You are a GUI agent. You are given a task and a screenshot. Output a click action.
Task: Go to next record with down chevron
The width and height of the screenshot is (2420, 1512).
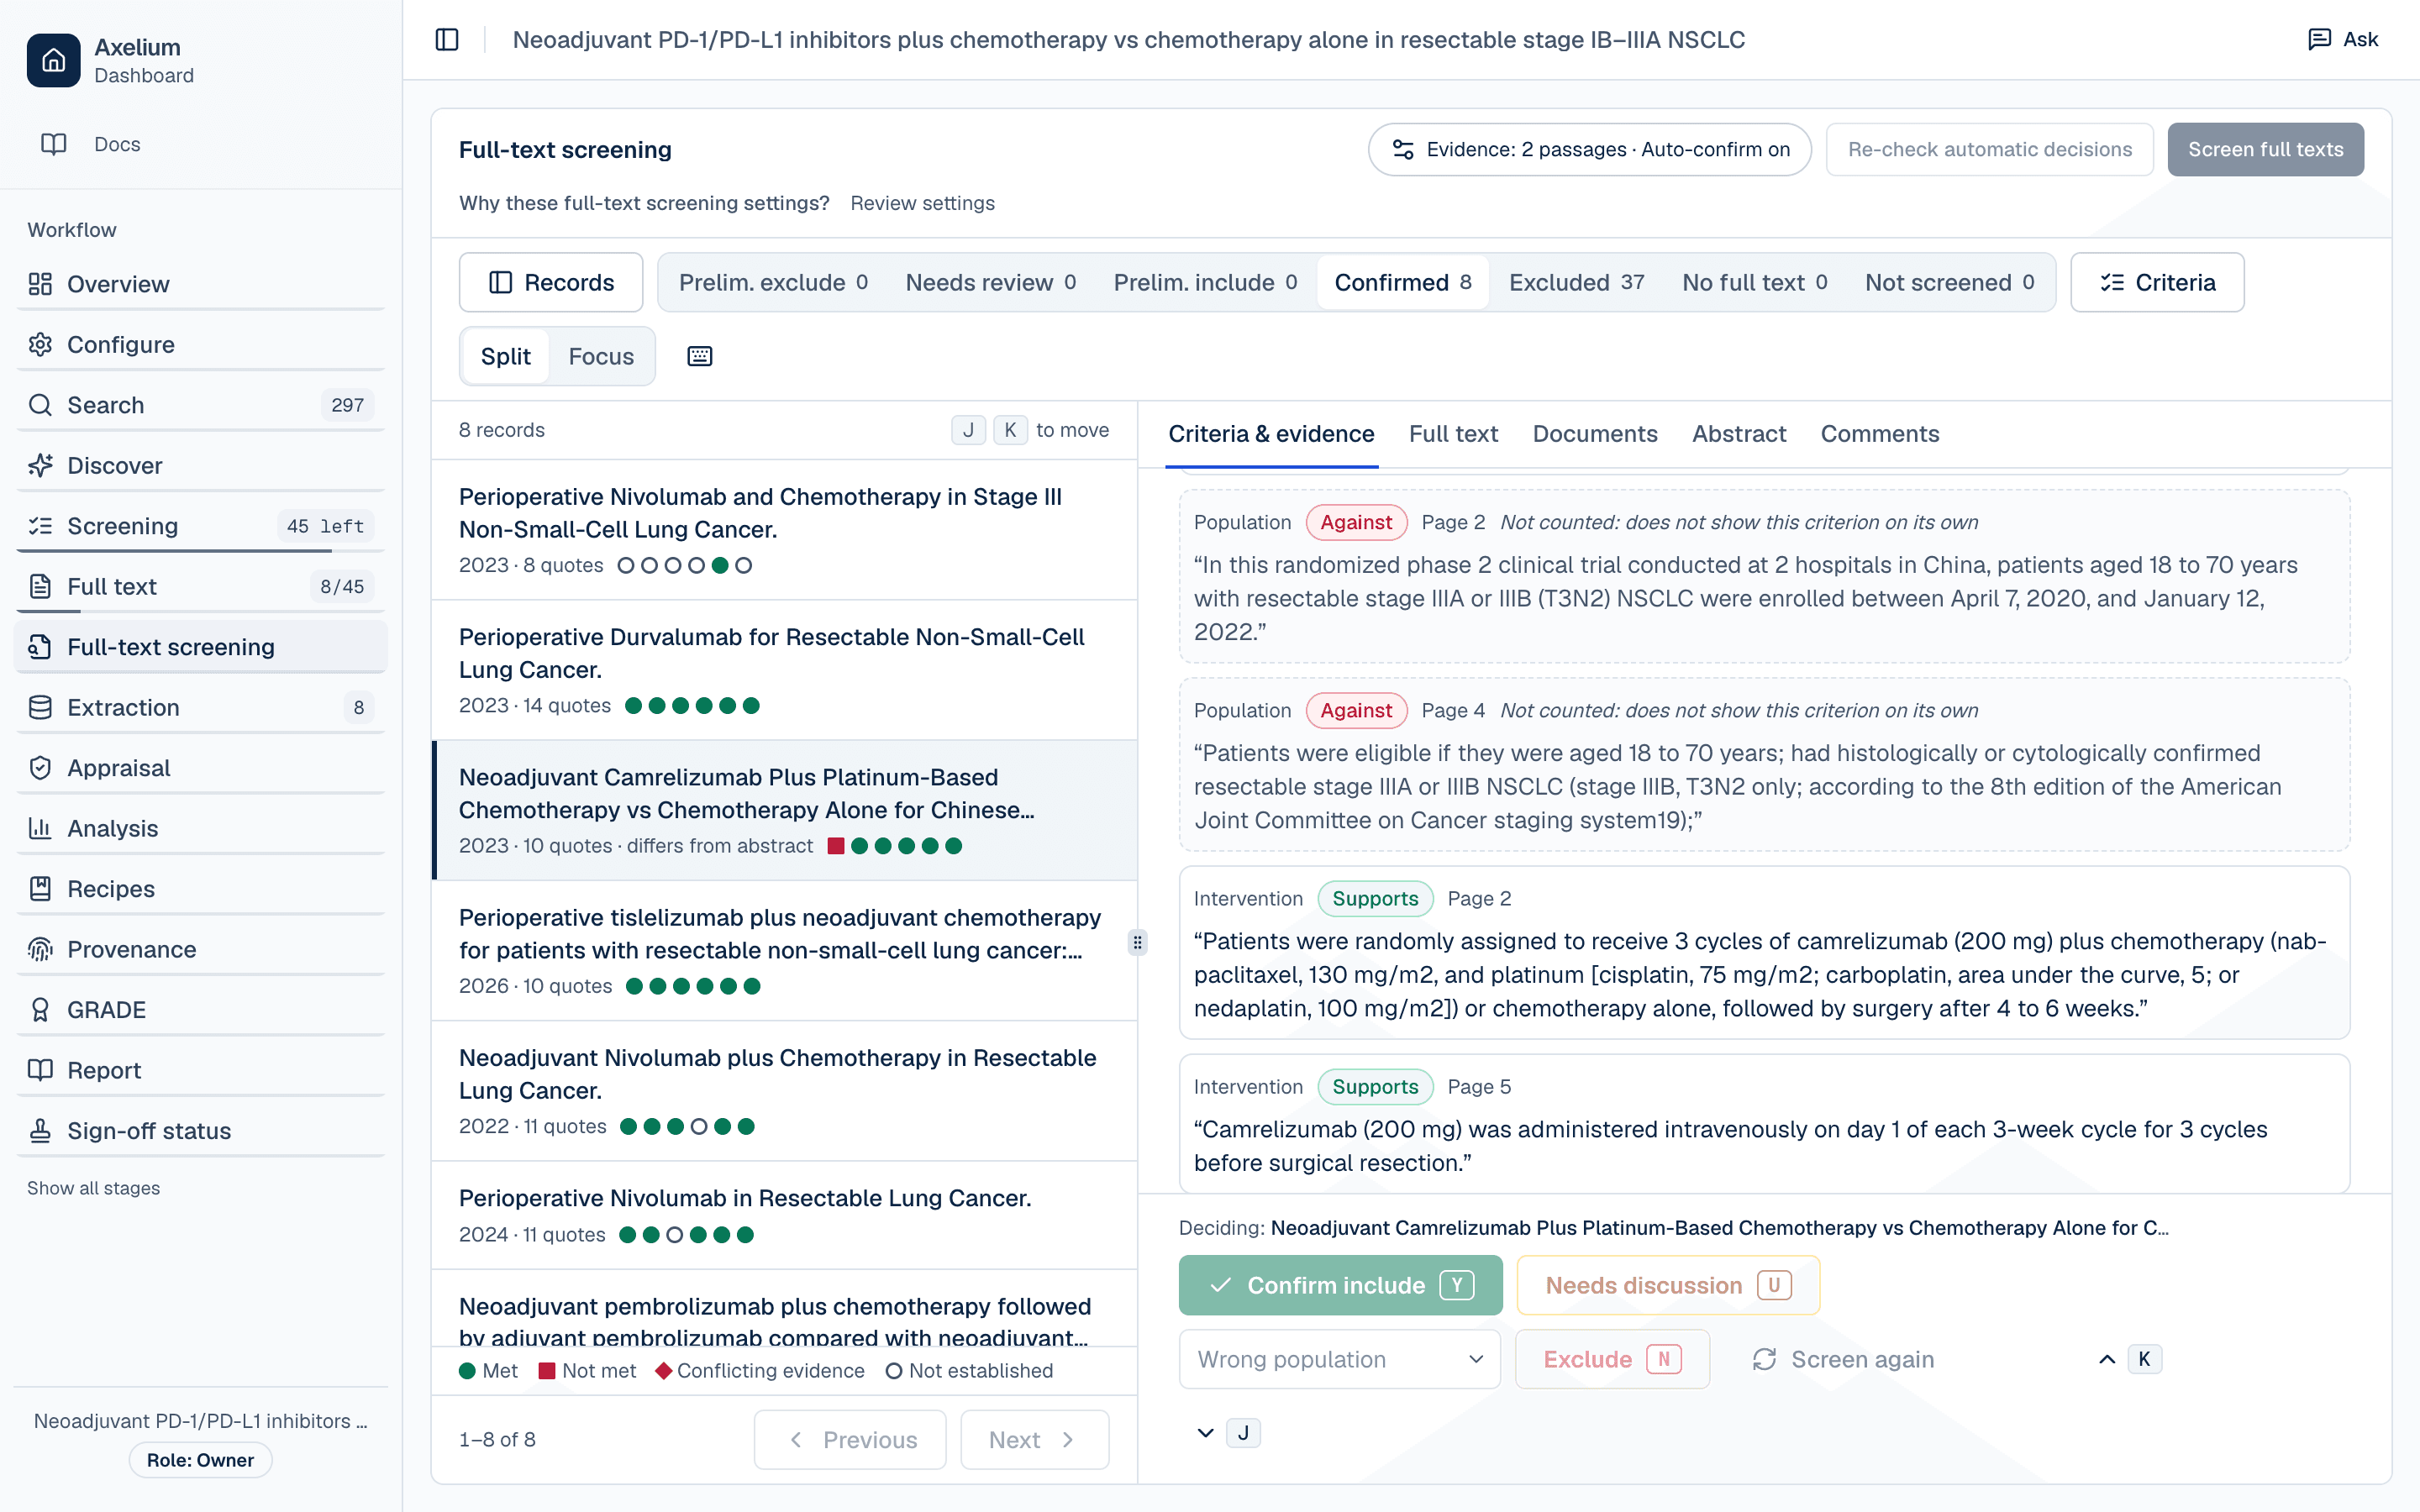tap(1205, 1433)
